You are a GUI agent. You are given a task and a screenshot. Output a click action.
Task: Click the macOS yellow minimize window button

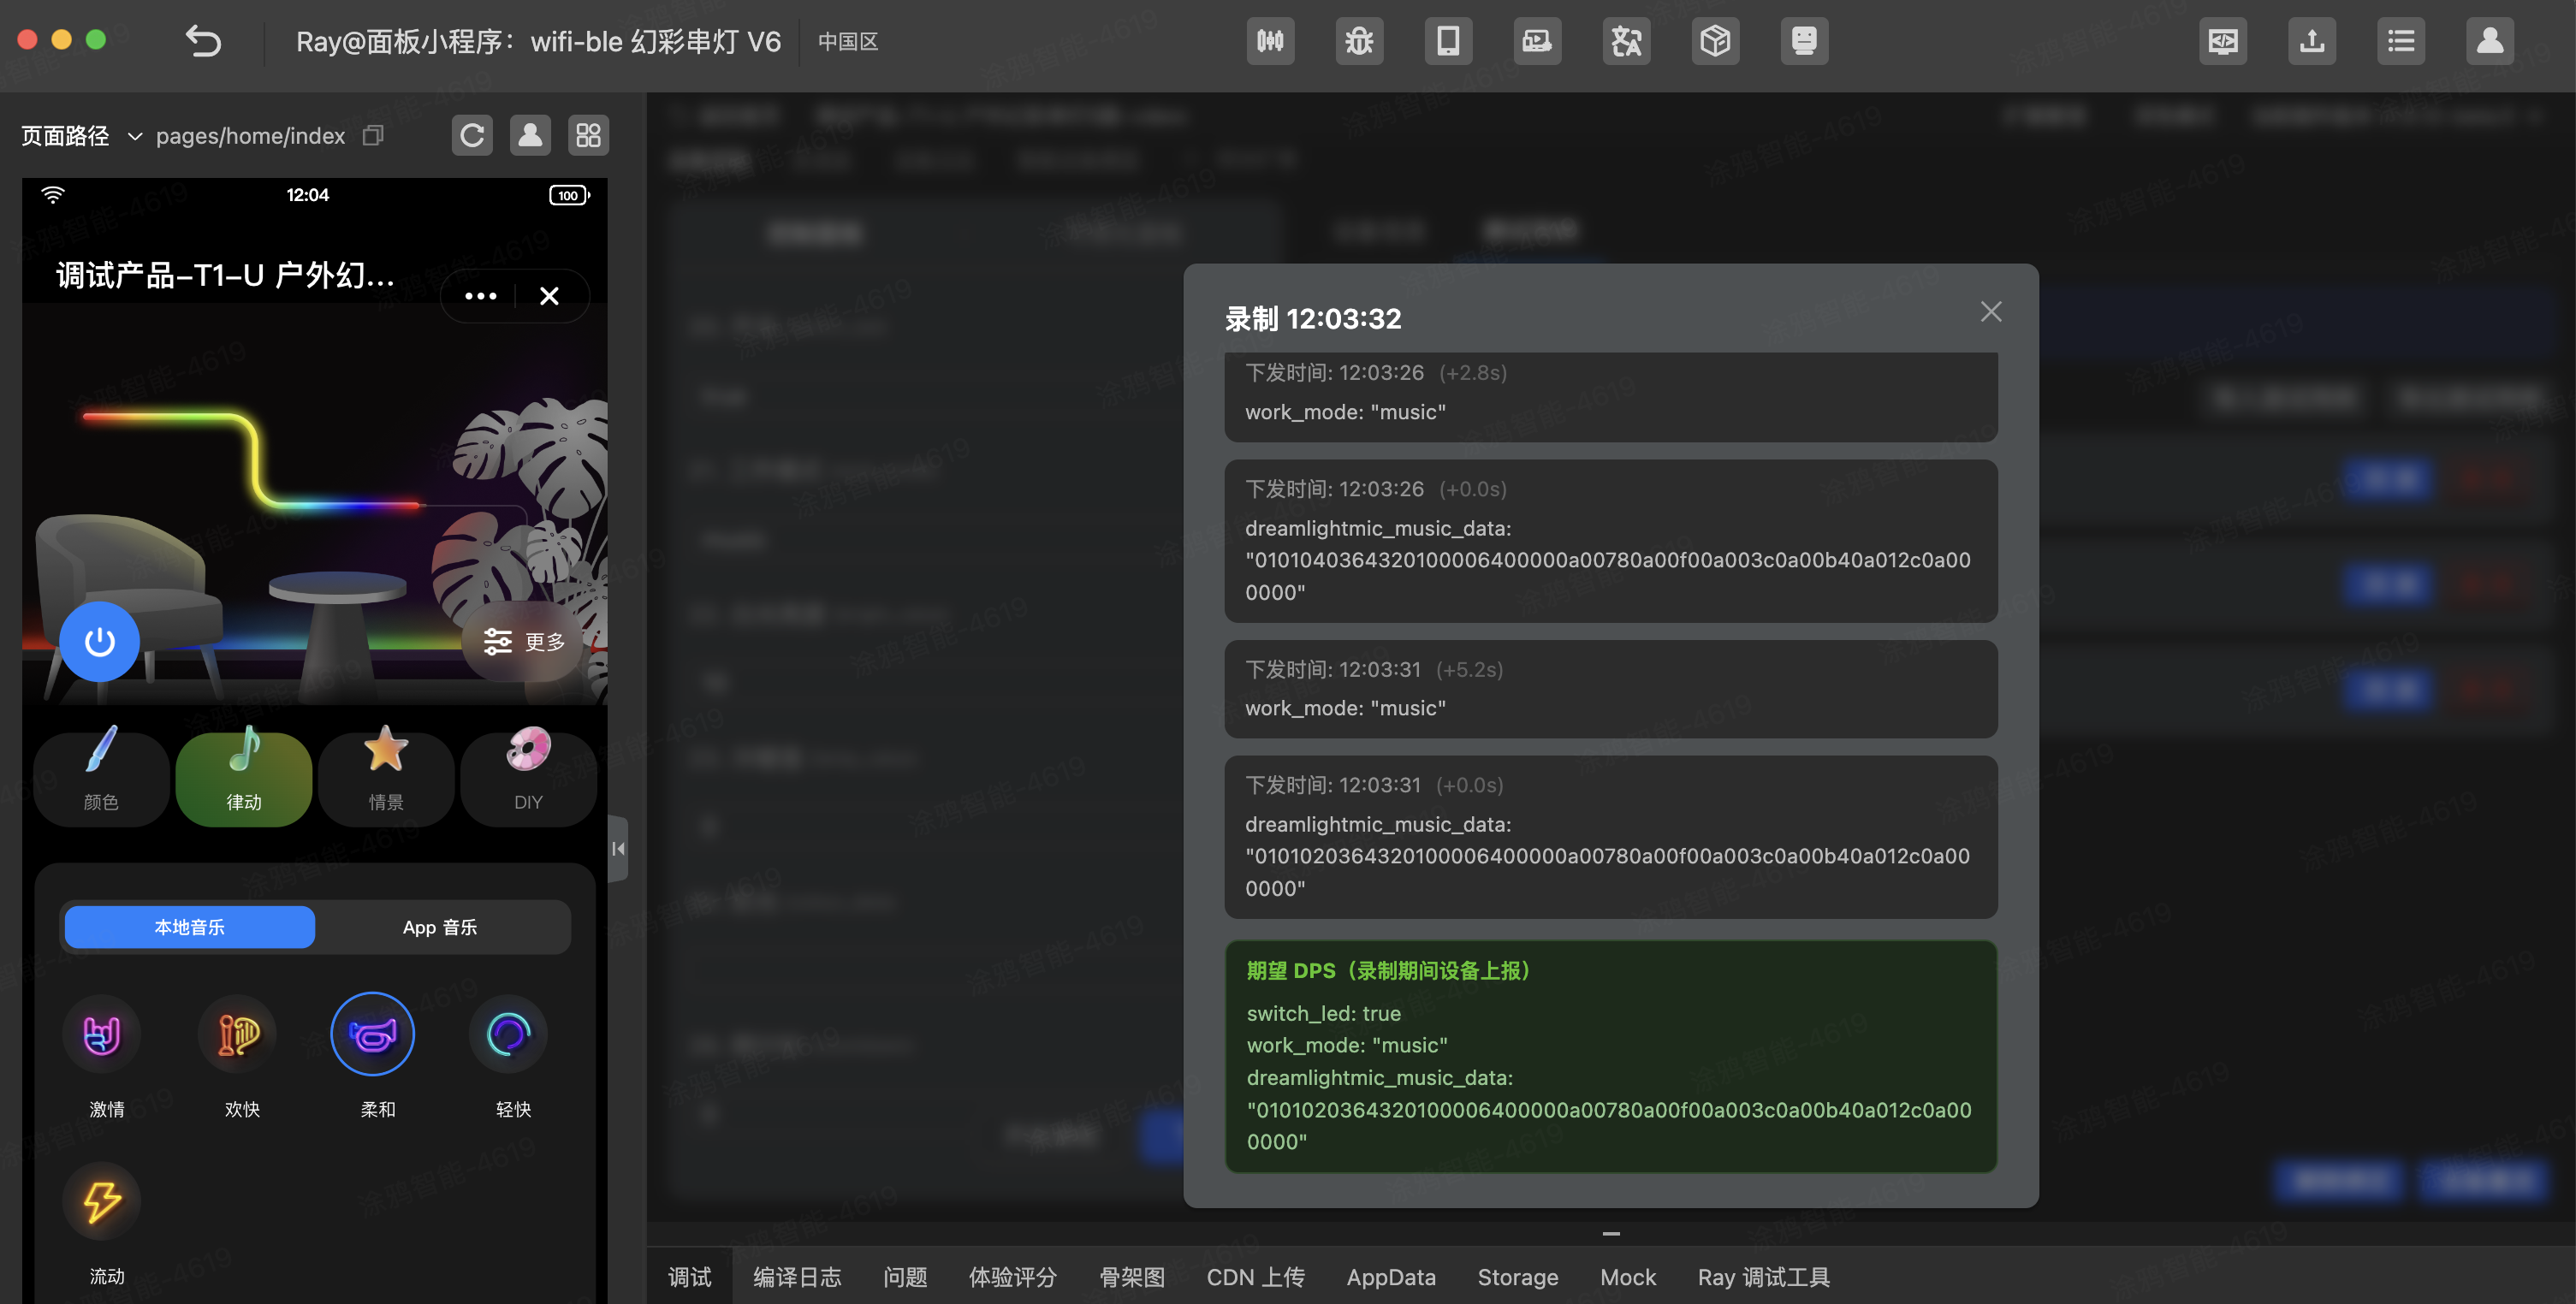[x=61, y=39]
